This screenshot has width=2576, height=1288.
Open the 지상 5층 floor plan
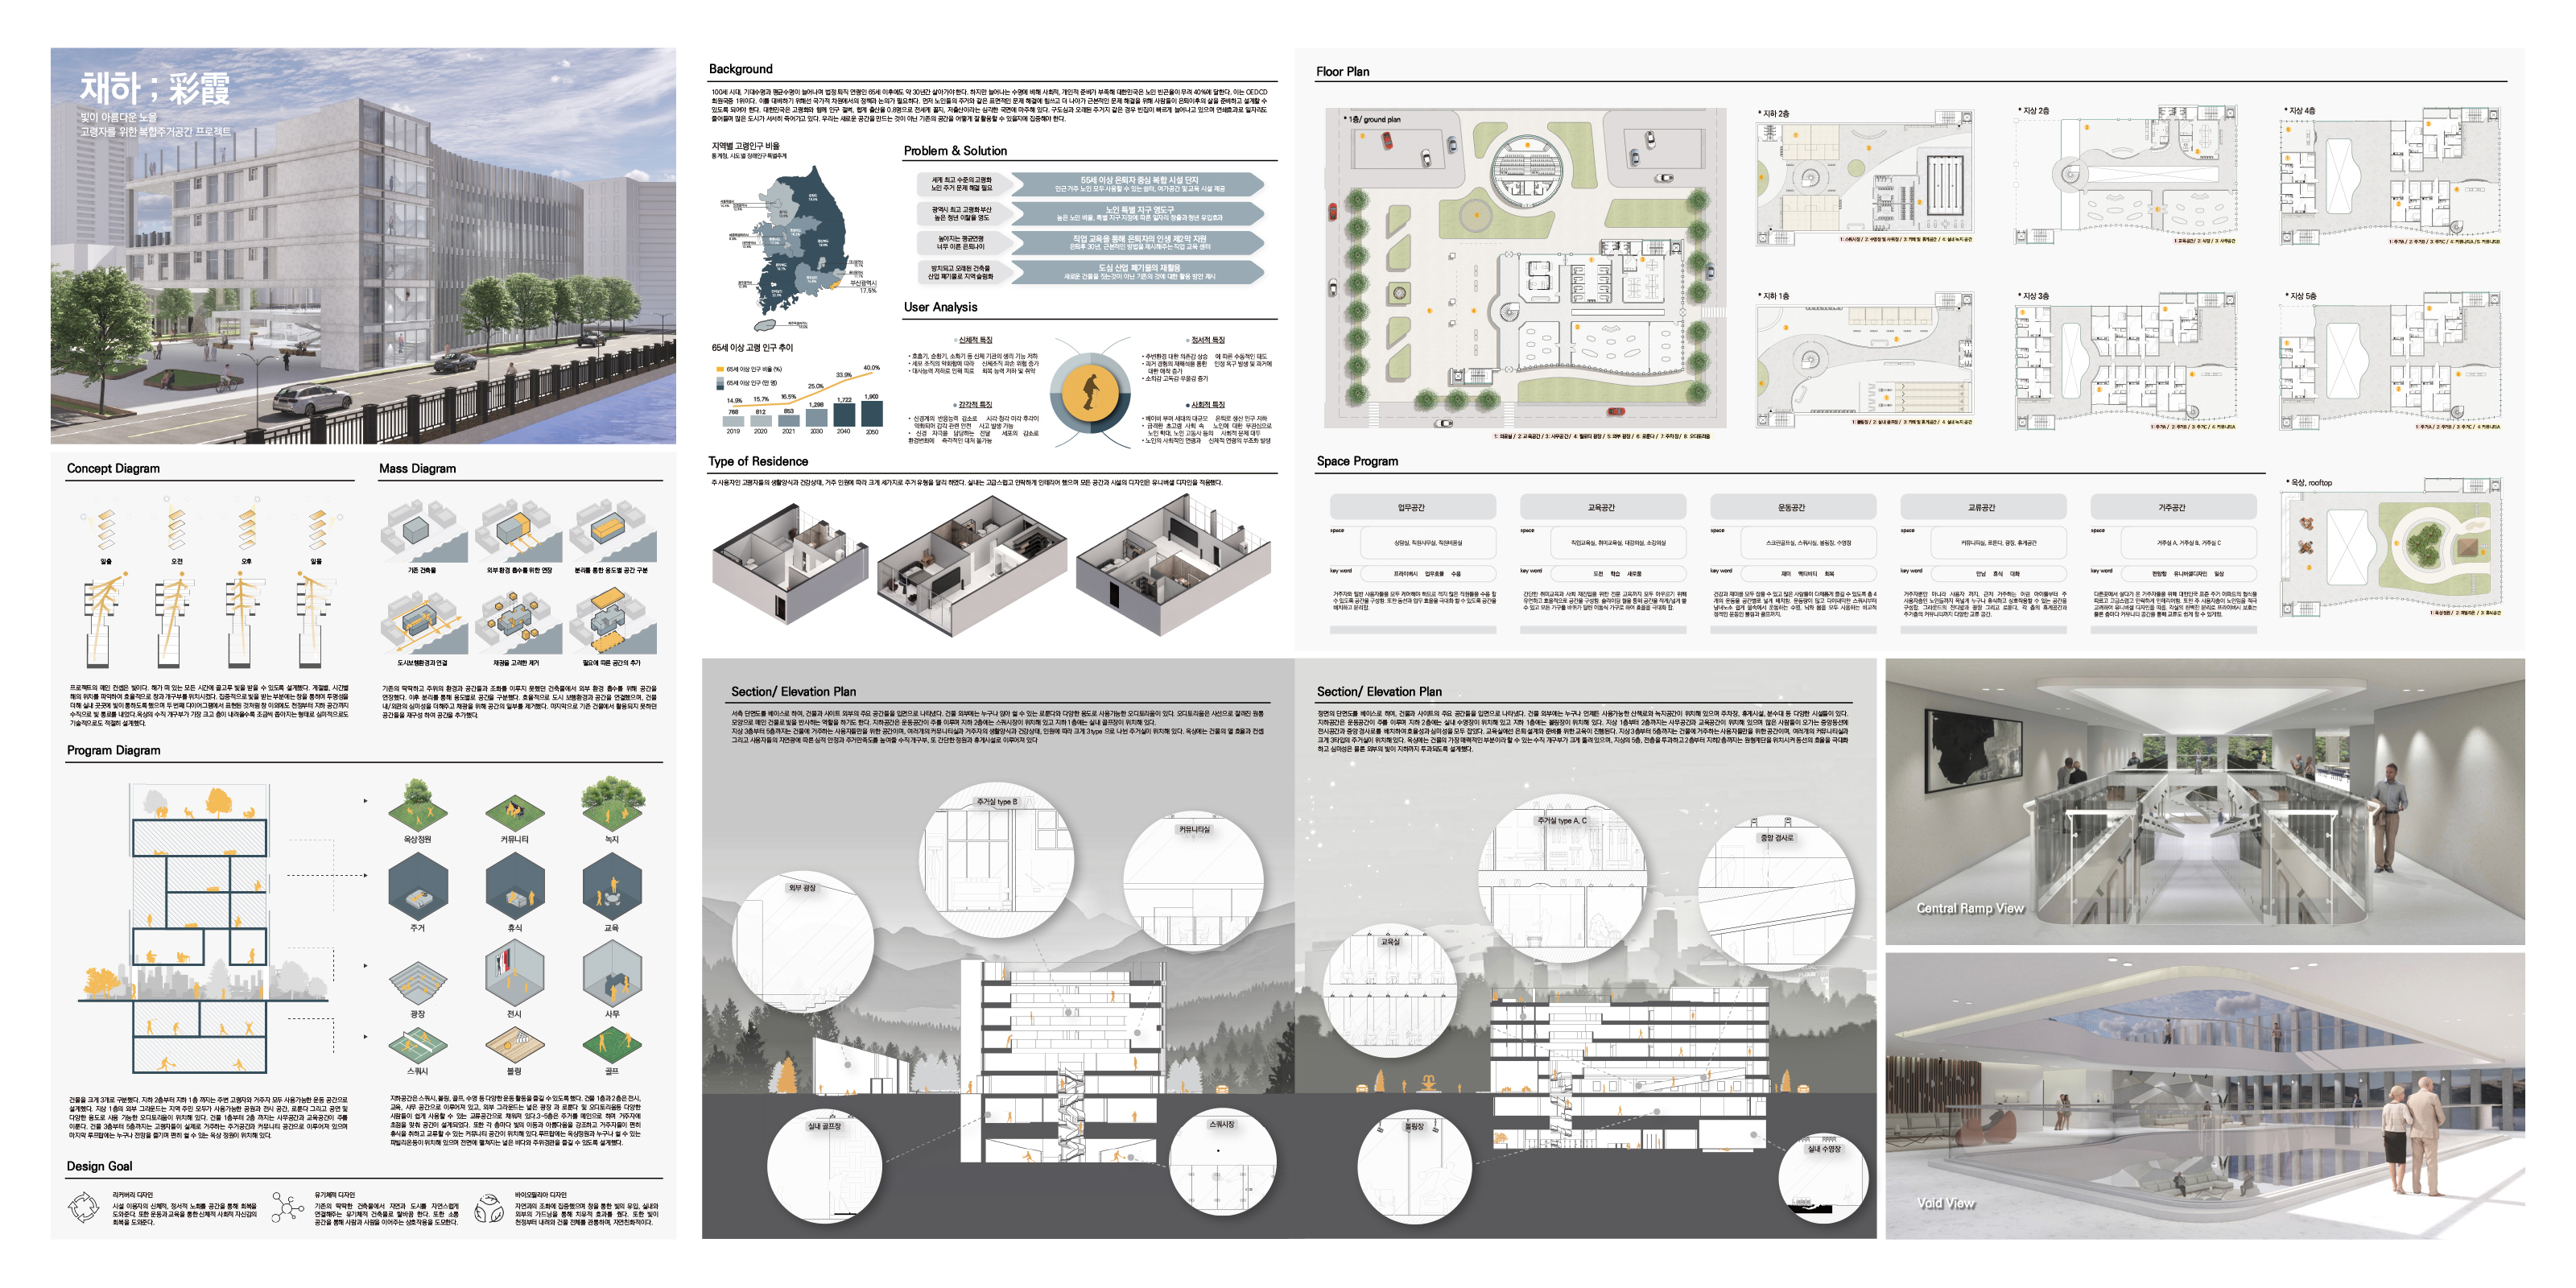(2391, 362)
